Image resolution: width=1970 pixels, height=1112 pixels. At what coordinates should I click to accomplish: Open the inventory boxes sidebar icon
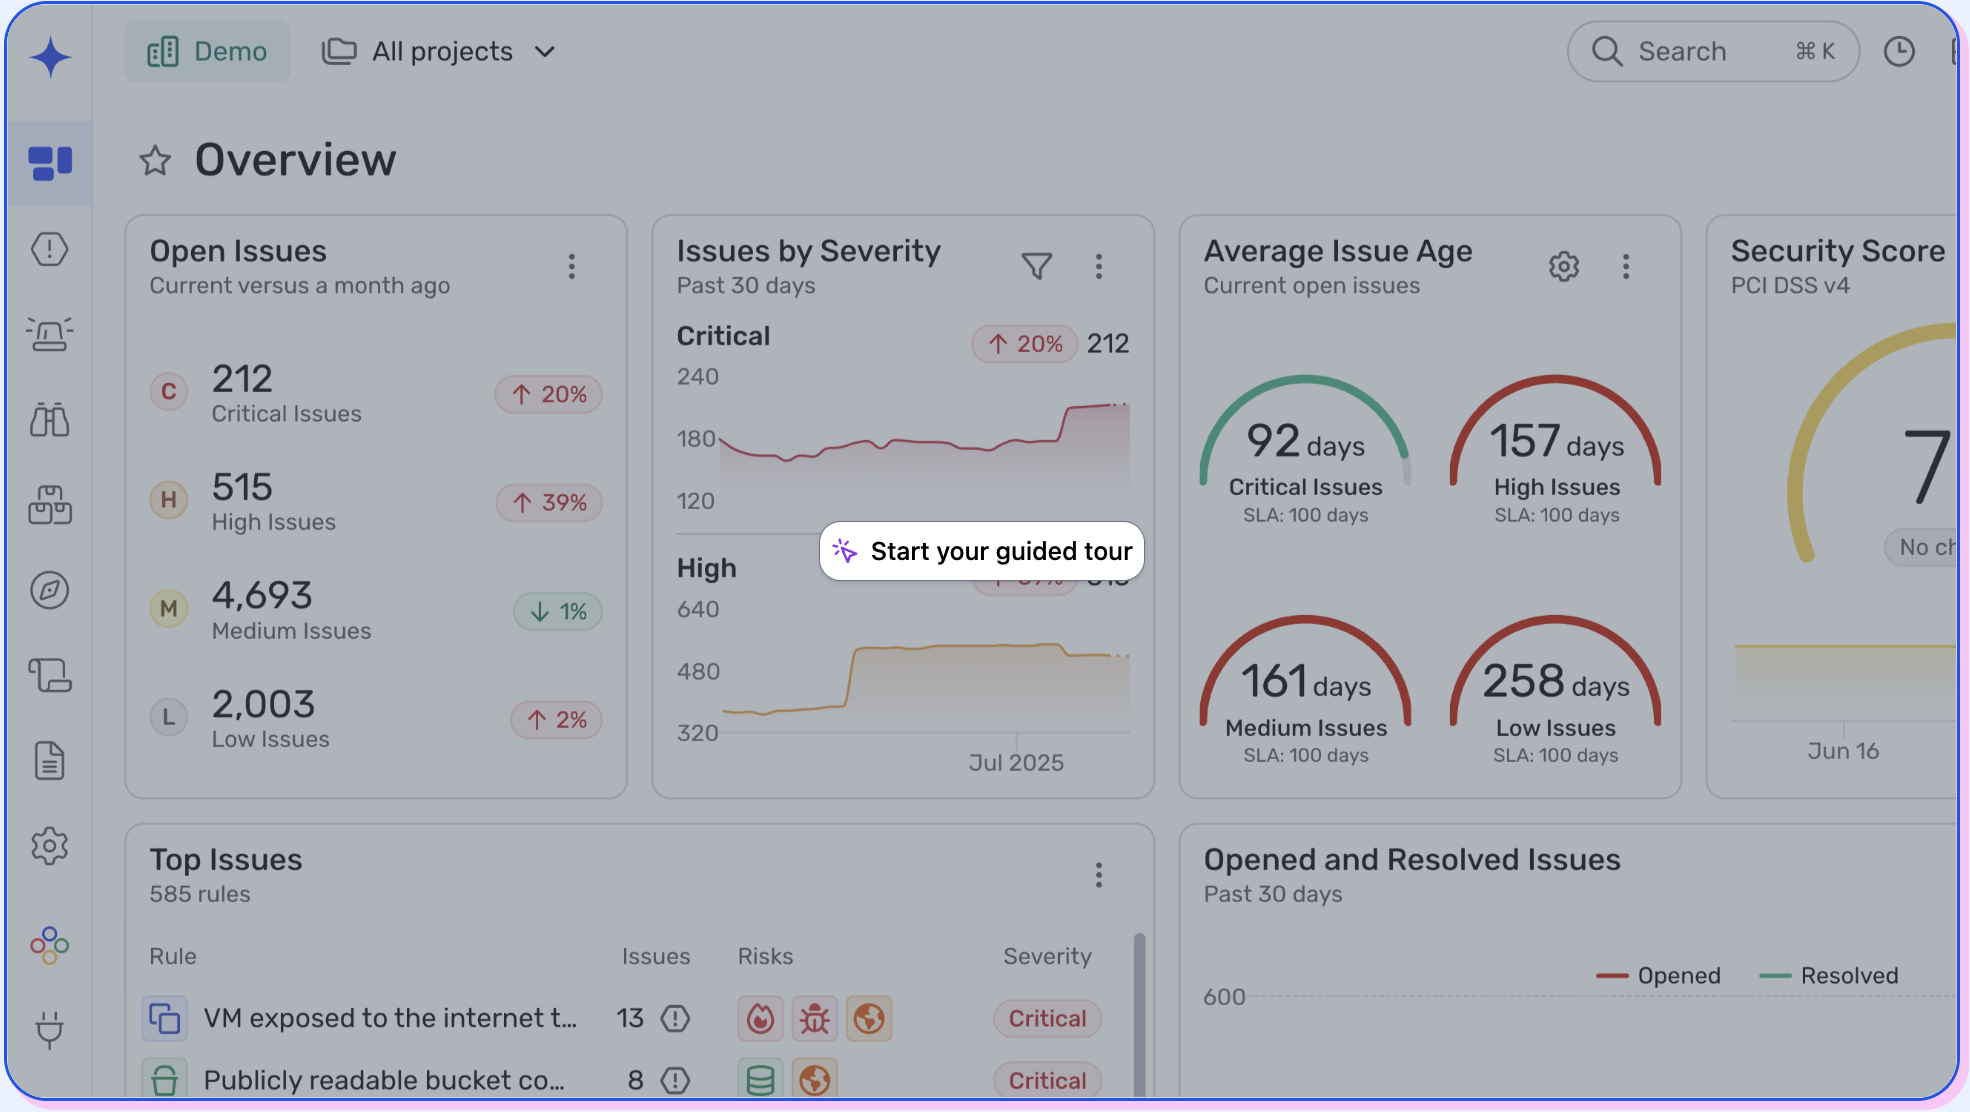(49, 505)
